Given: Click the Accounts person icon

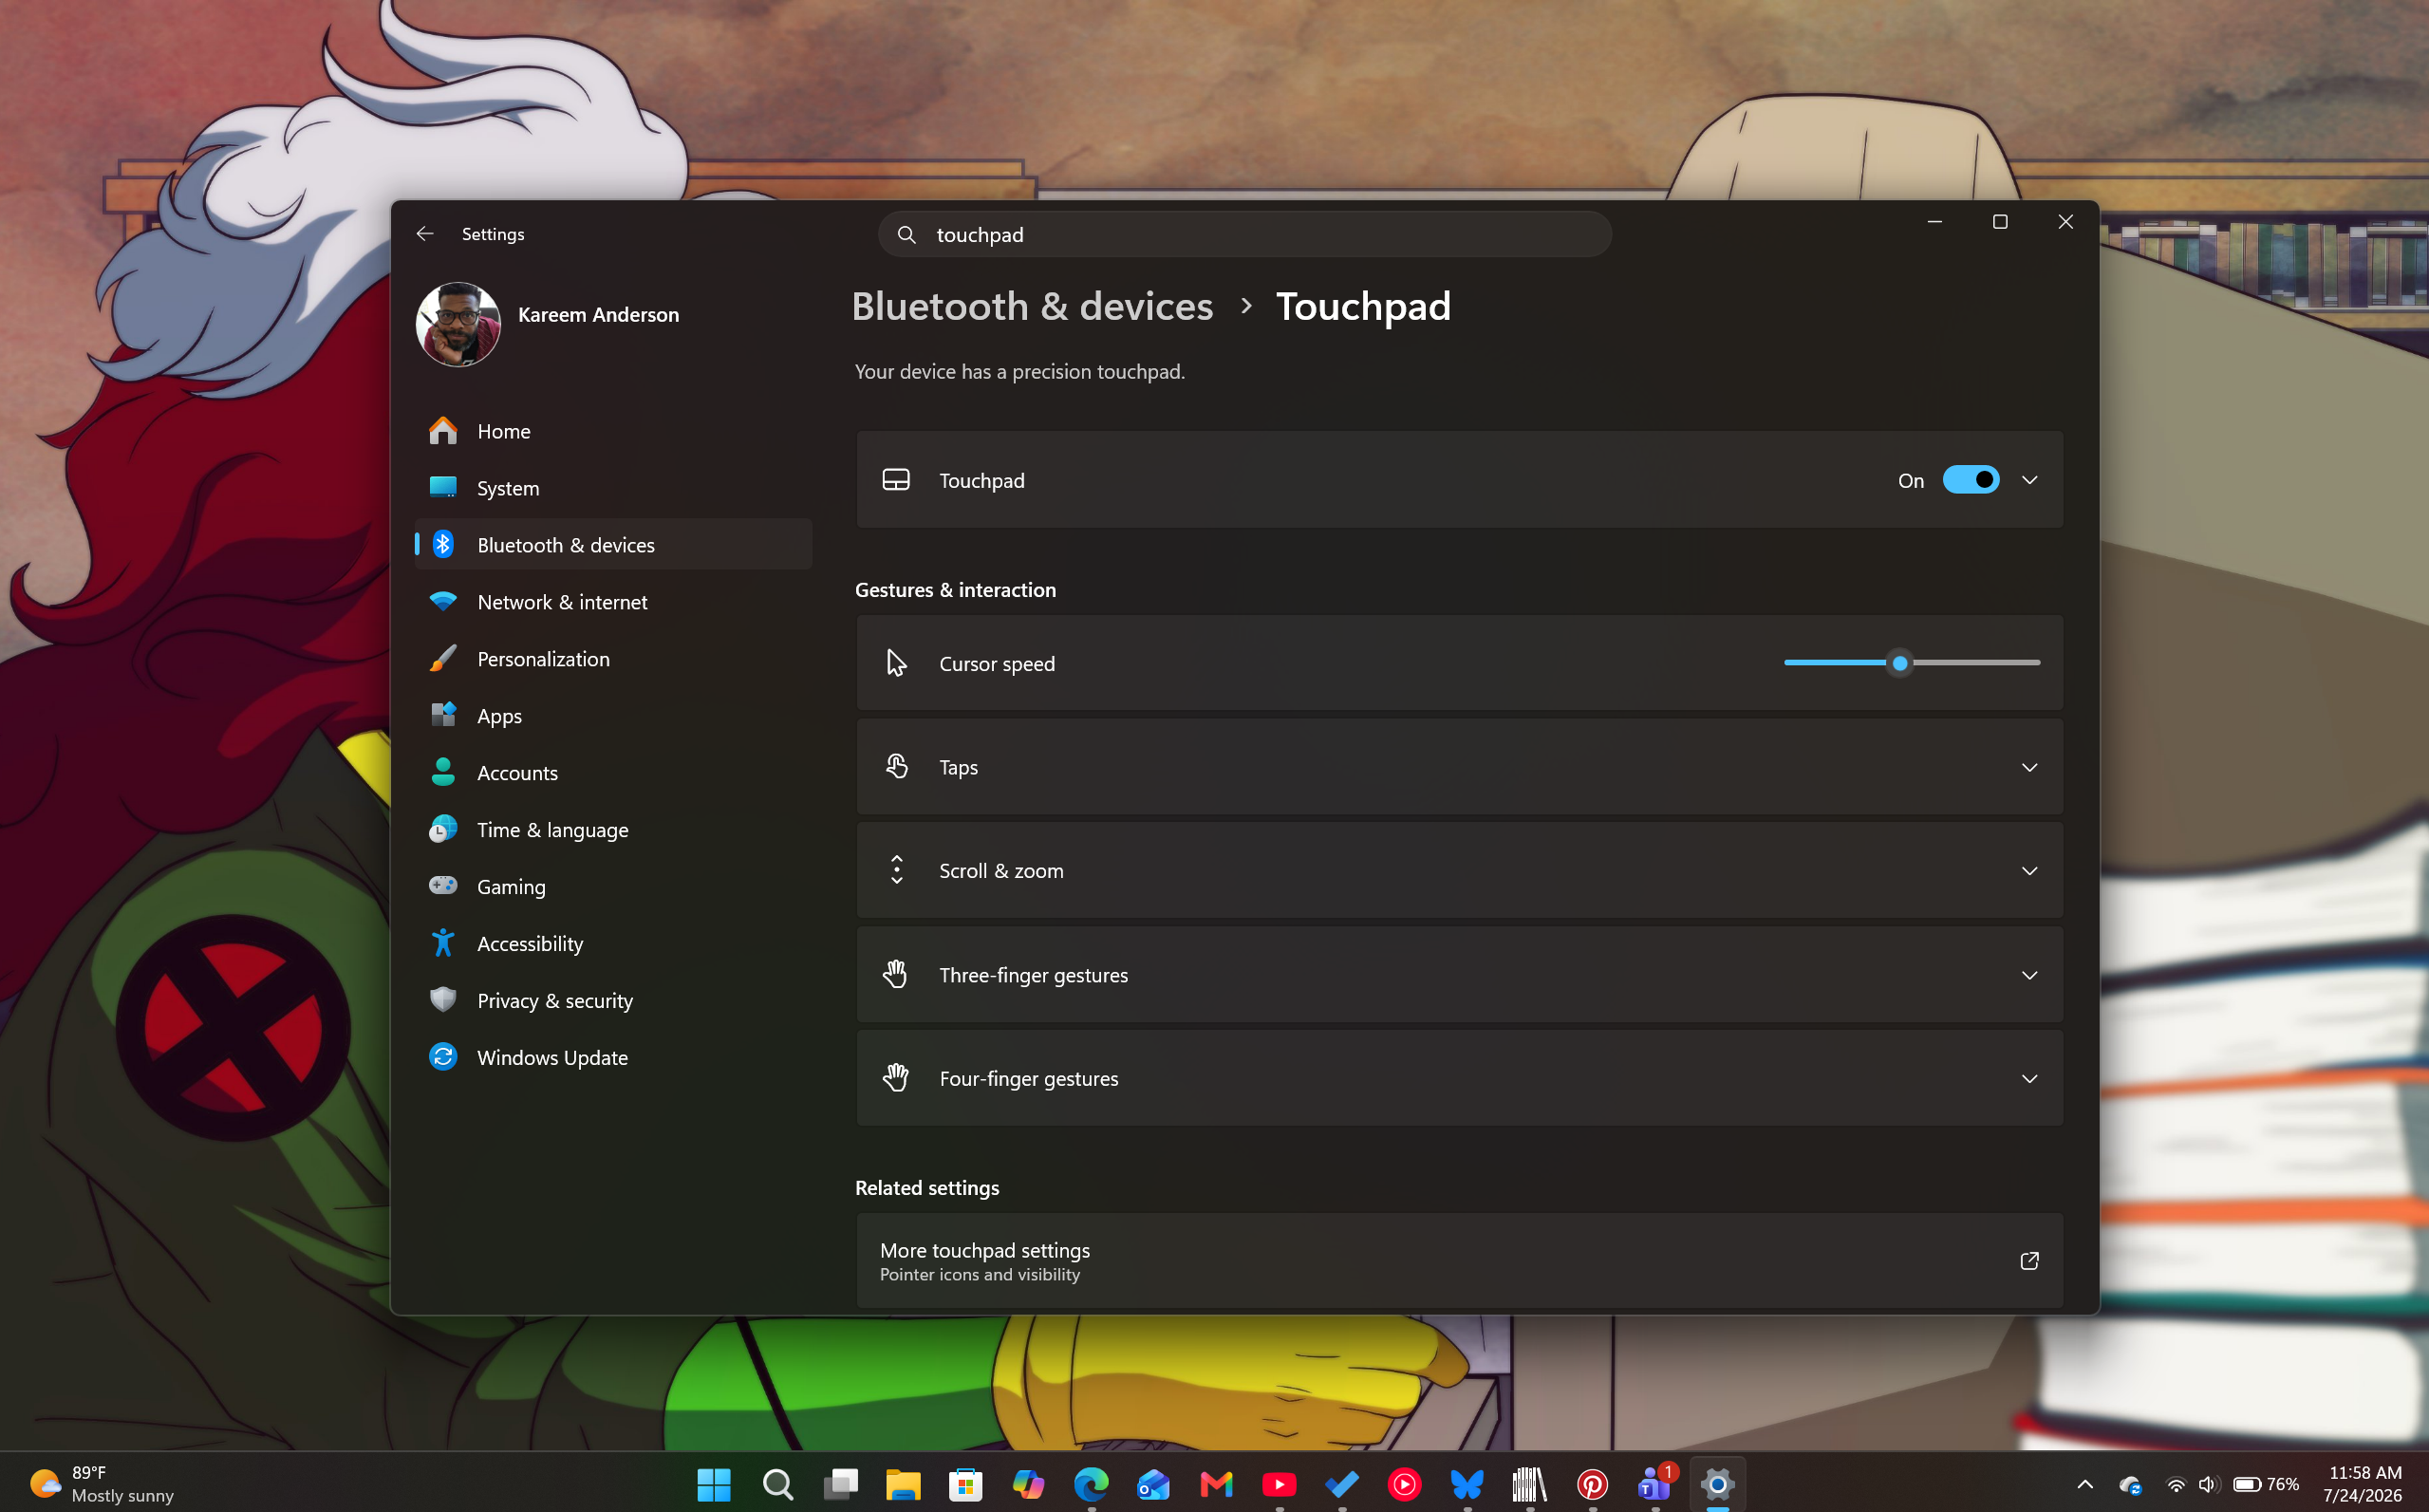Looking at the screenshot, I should [443, 772].
